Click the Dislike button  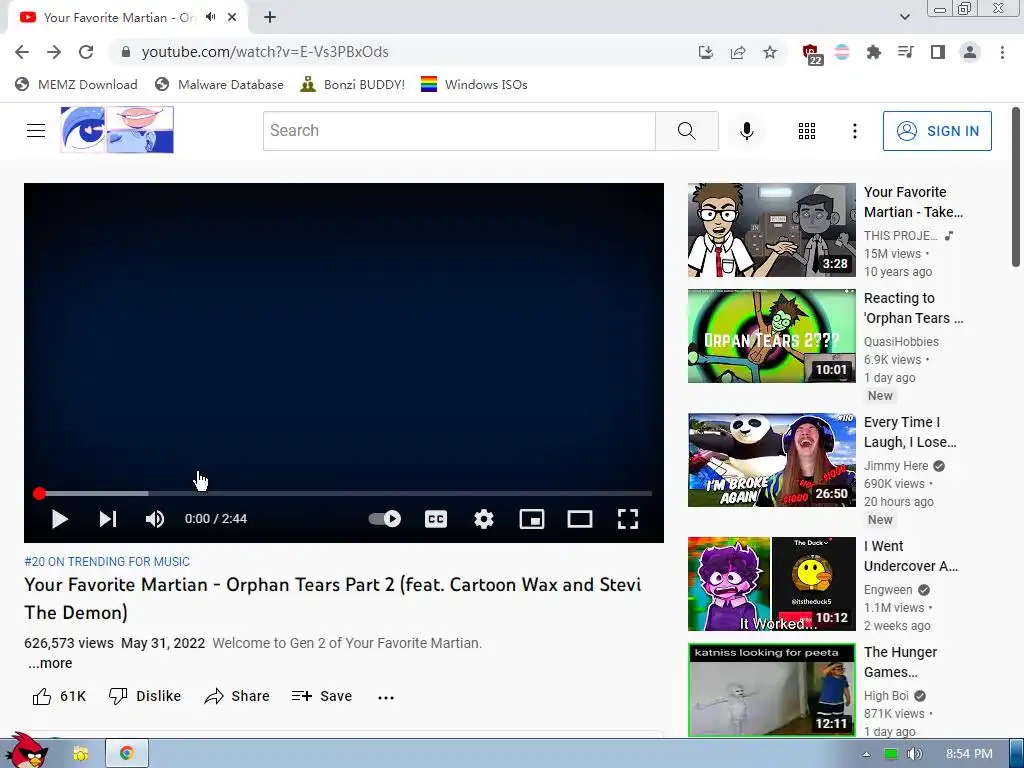coord(144,696)
